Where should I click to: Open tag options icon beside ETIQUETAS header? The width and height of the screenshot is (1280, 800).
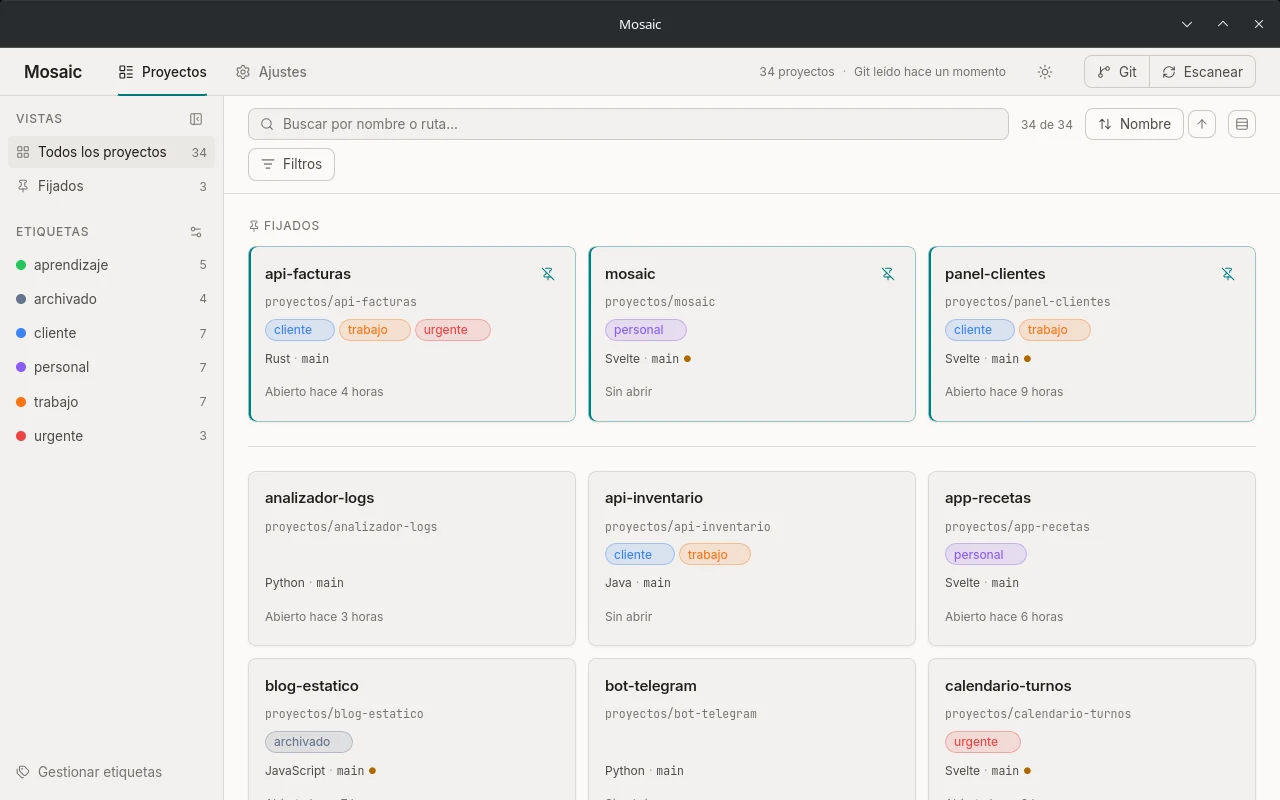coord(196,232)
